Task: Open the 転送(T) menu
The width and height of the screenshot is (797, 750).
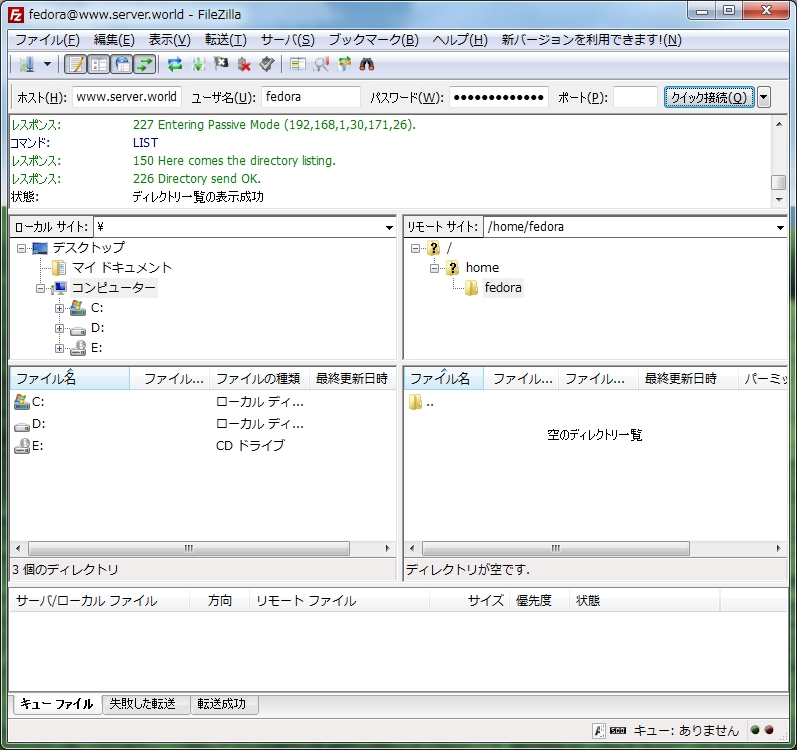Action: (226, 40)
